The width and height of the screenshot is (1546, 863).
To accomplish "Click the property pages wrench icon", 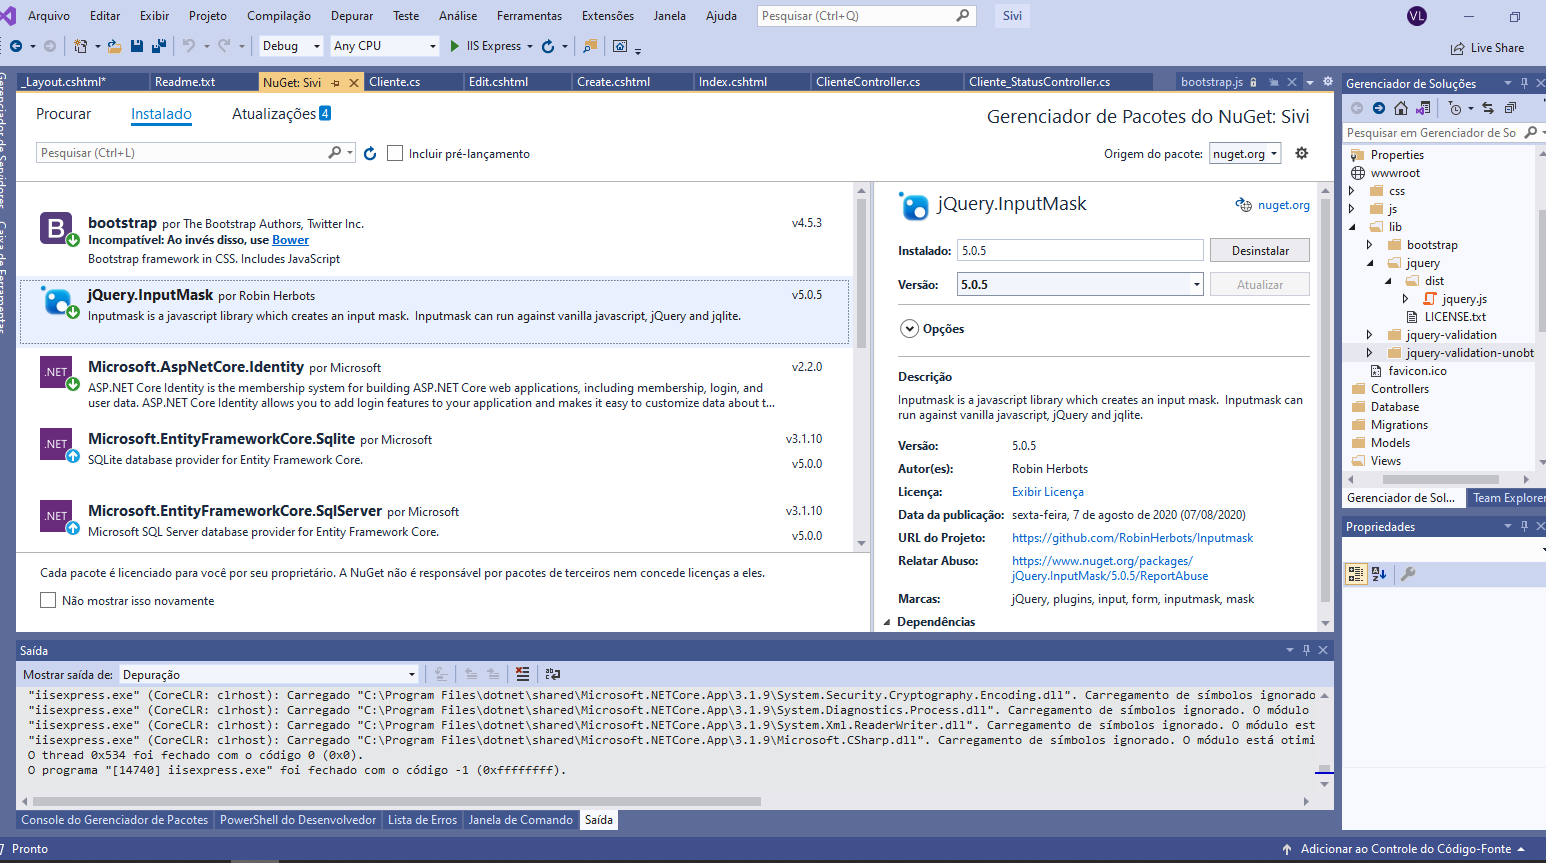I will (1408, 574).
